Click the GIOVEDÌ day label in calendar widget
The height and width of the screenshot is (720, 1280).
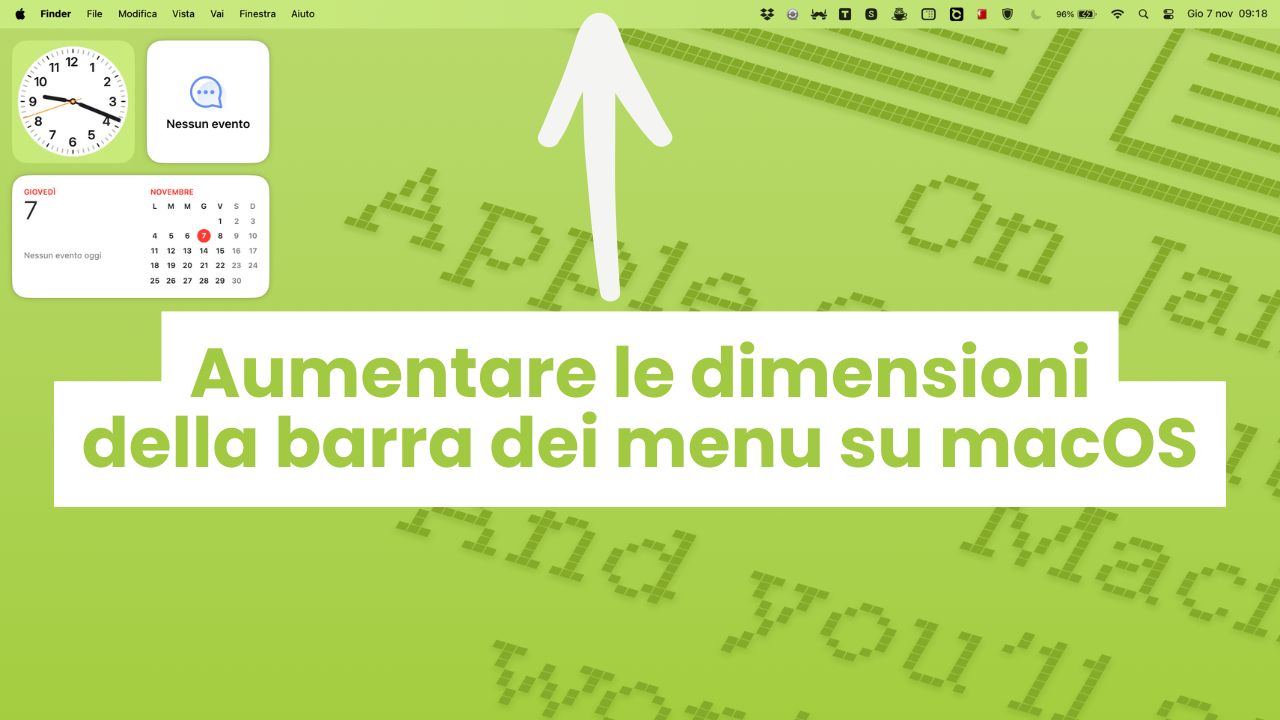click(x=40, y=192)
